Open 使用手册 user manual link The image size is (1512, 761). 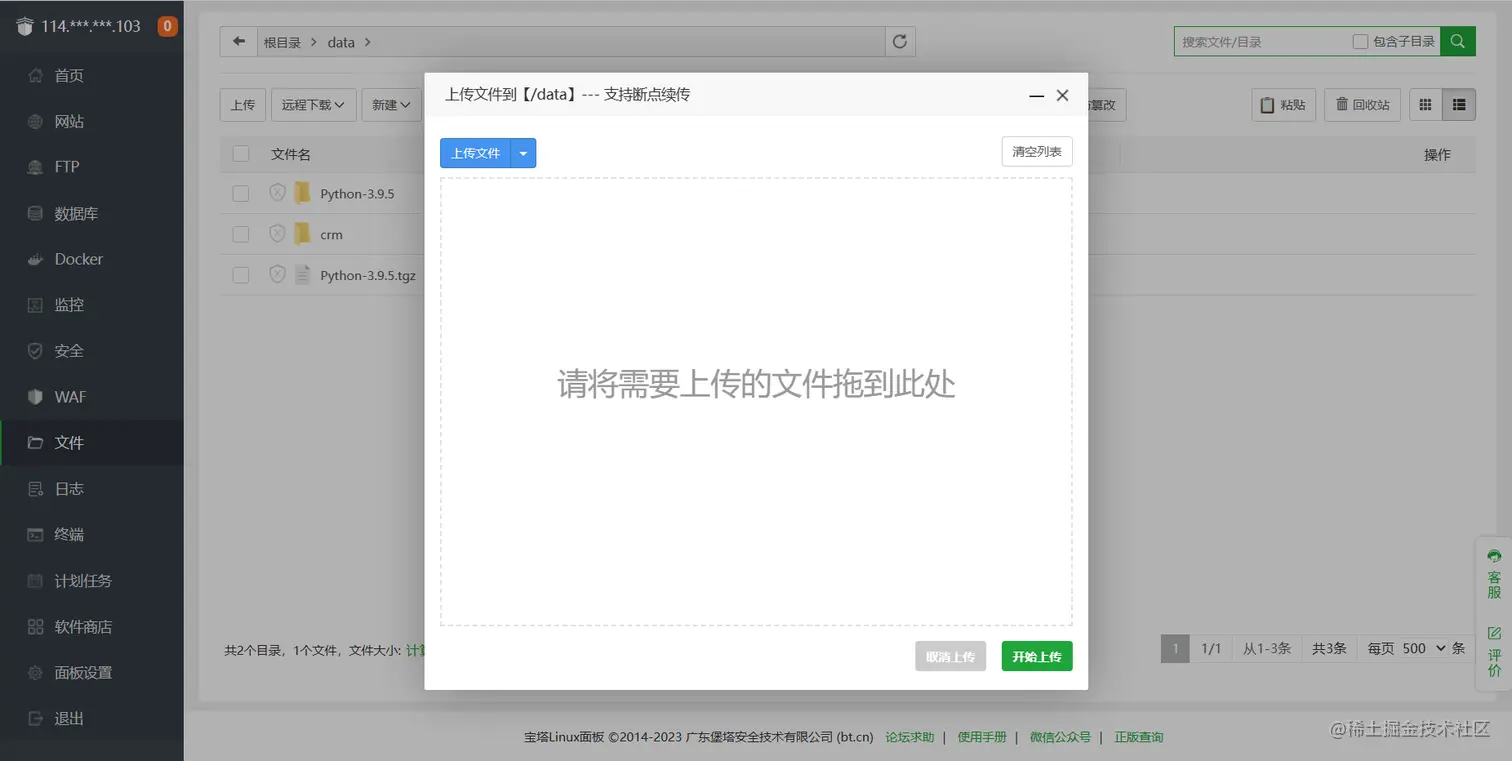pos(982,737)
